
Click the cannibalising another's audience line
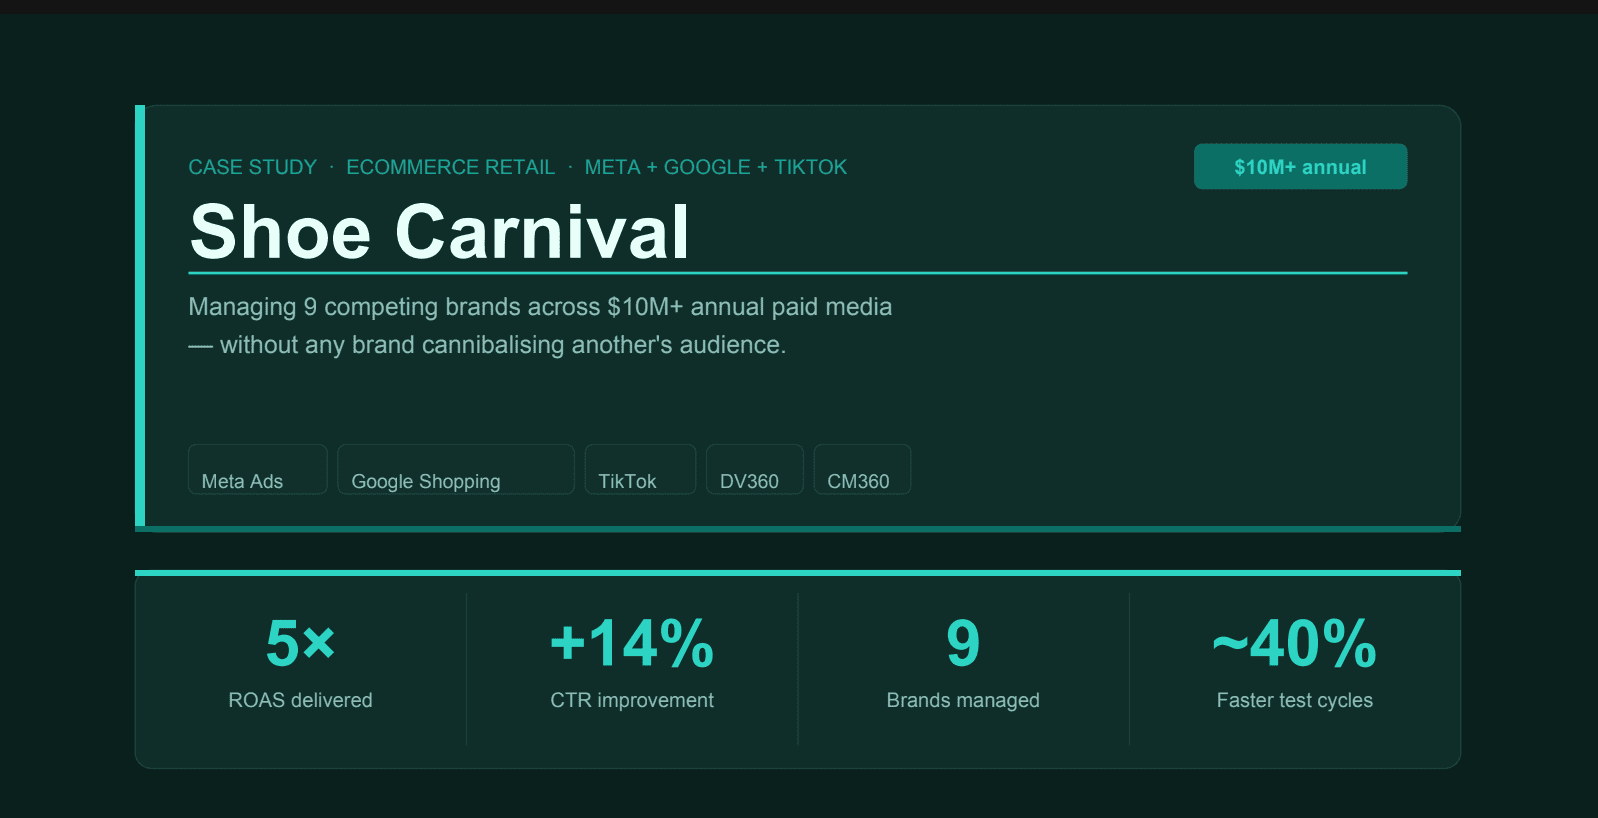pos(488,345)
